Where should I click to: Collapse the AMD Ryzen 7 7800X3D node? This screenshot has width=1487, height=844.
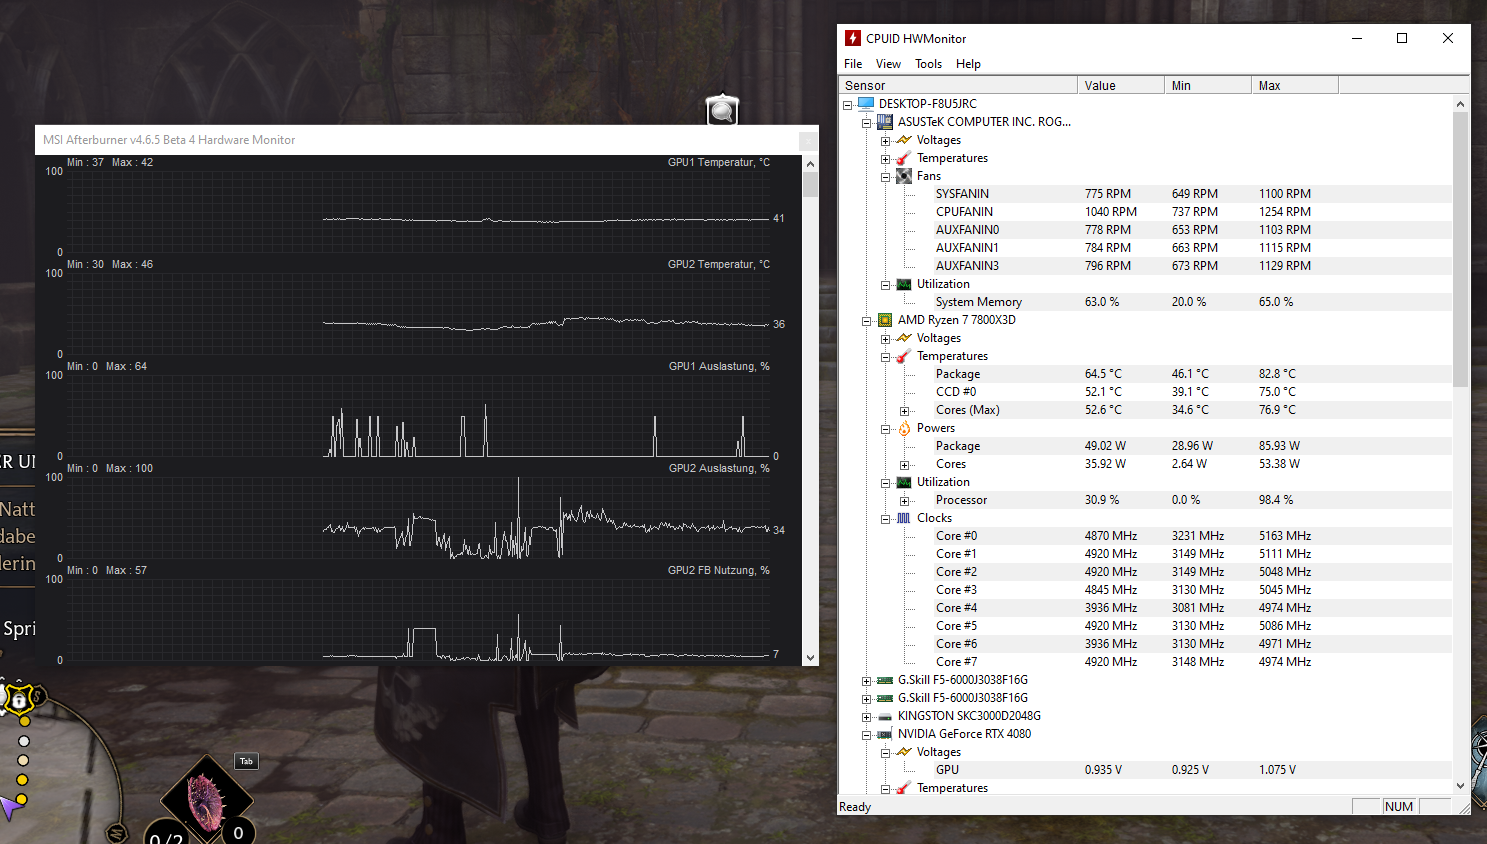click(x=867, y=320)
